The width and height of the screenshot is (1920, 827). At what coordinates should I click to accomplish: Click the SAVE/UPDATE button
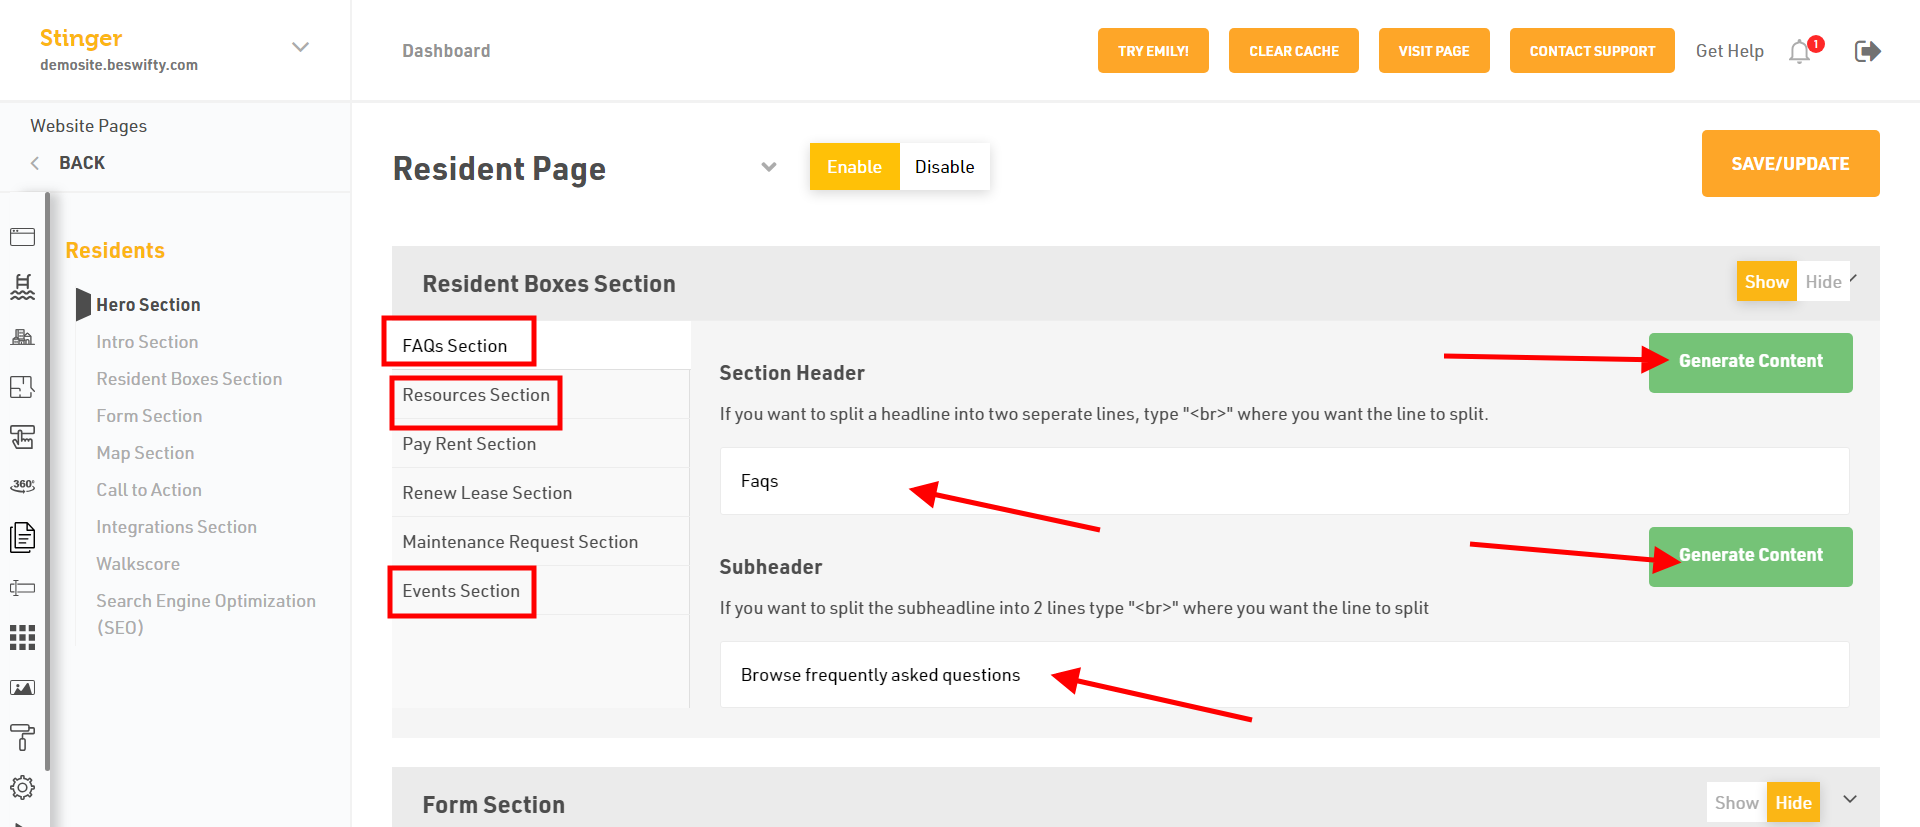[x=1790, y=164]
